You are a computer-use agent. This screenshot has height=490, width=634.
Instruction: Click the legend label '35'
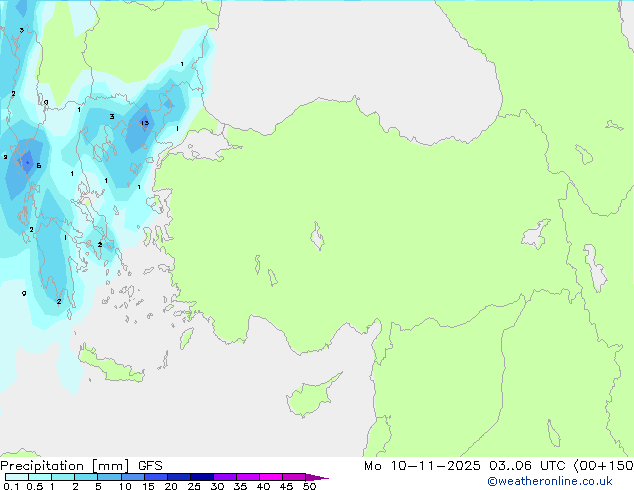240,486
